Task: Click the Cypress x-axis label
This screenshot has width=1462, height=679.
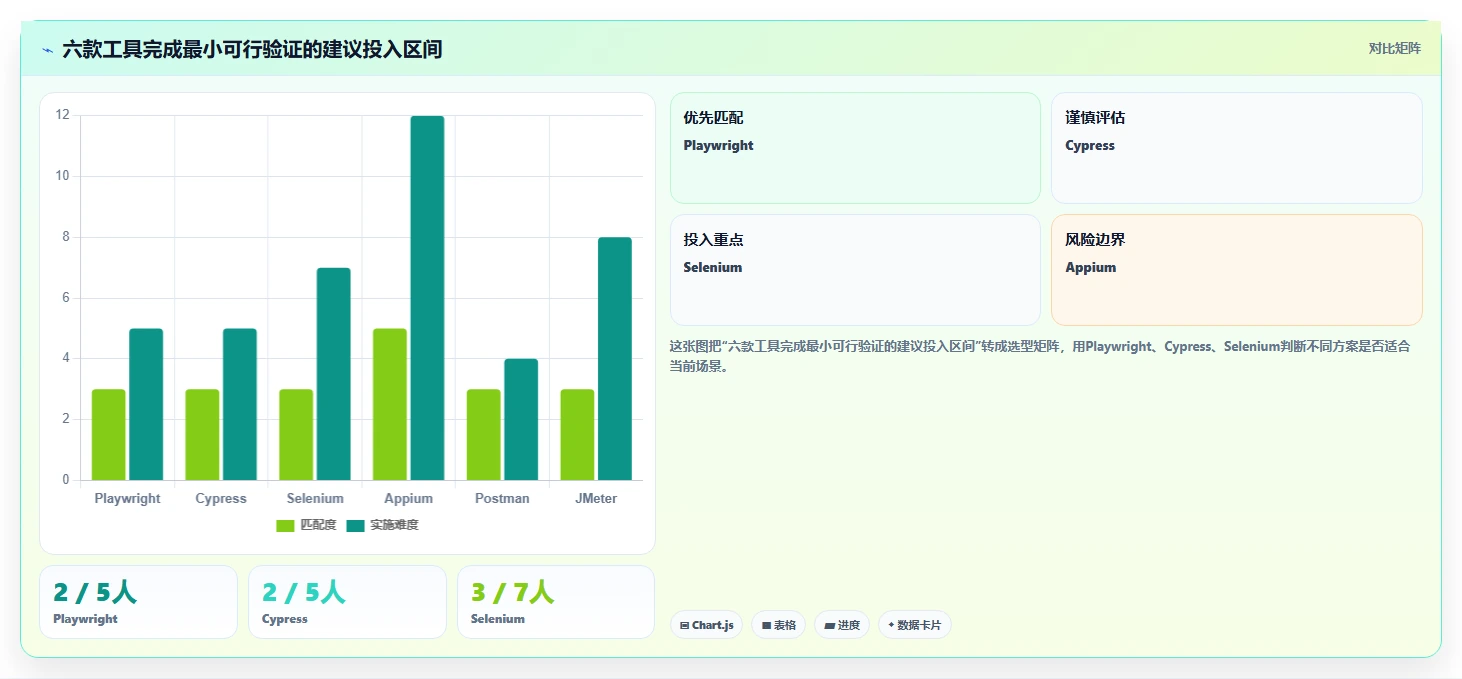Action: pyautogui.click(x=221, y=498)
